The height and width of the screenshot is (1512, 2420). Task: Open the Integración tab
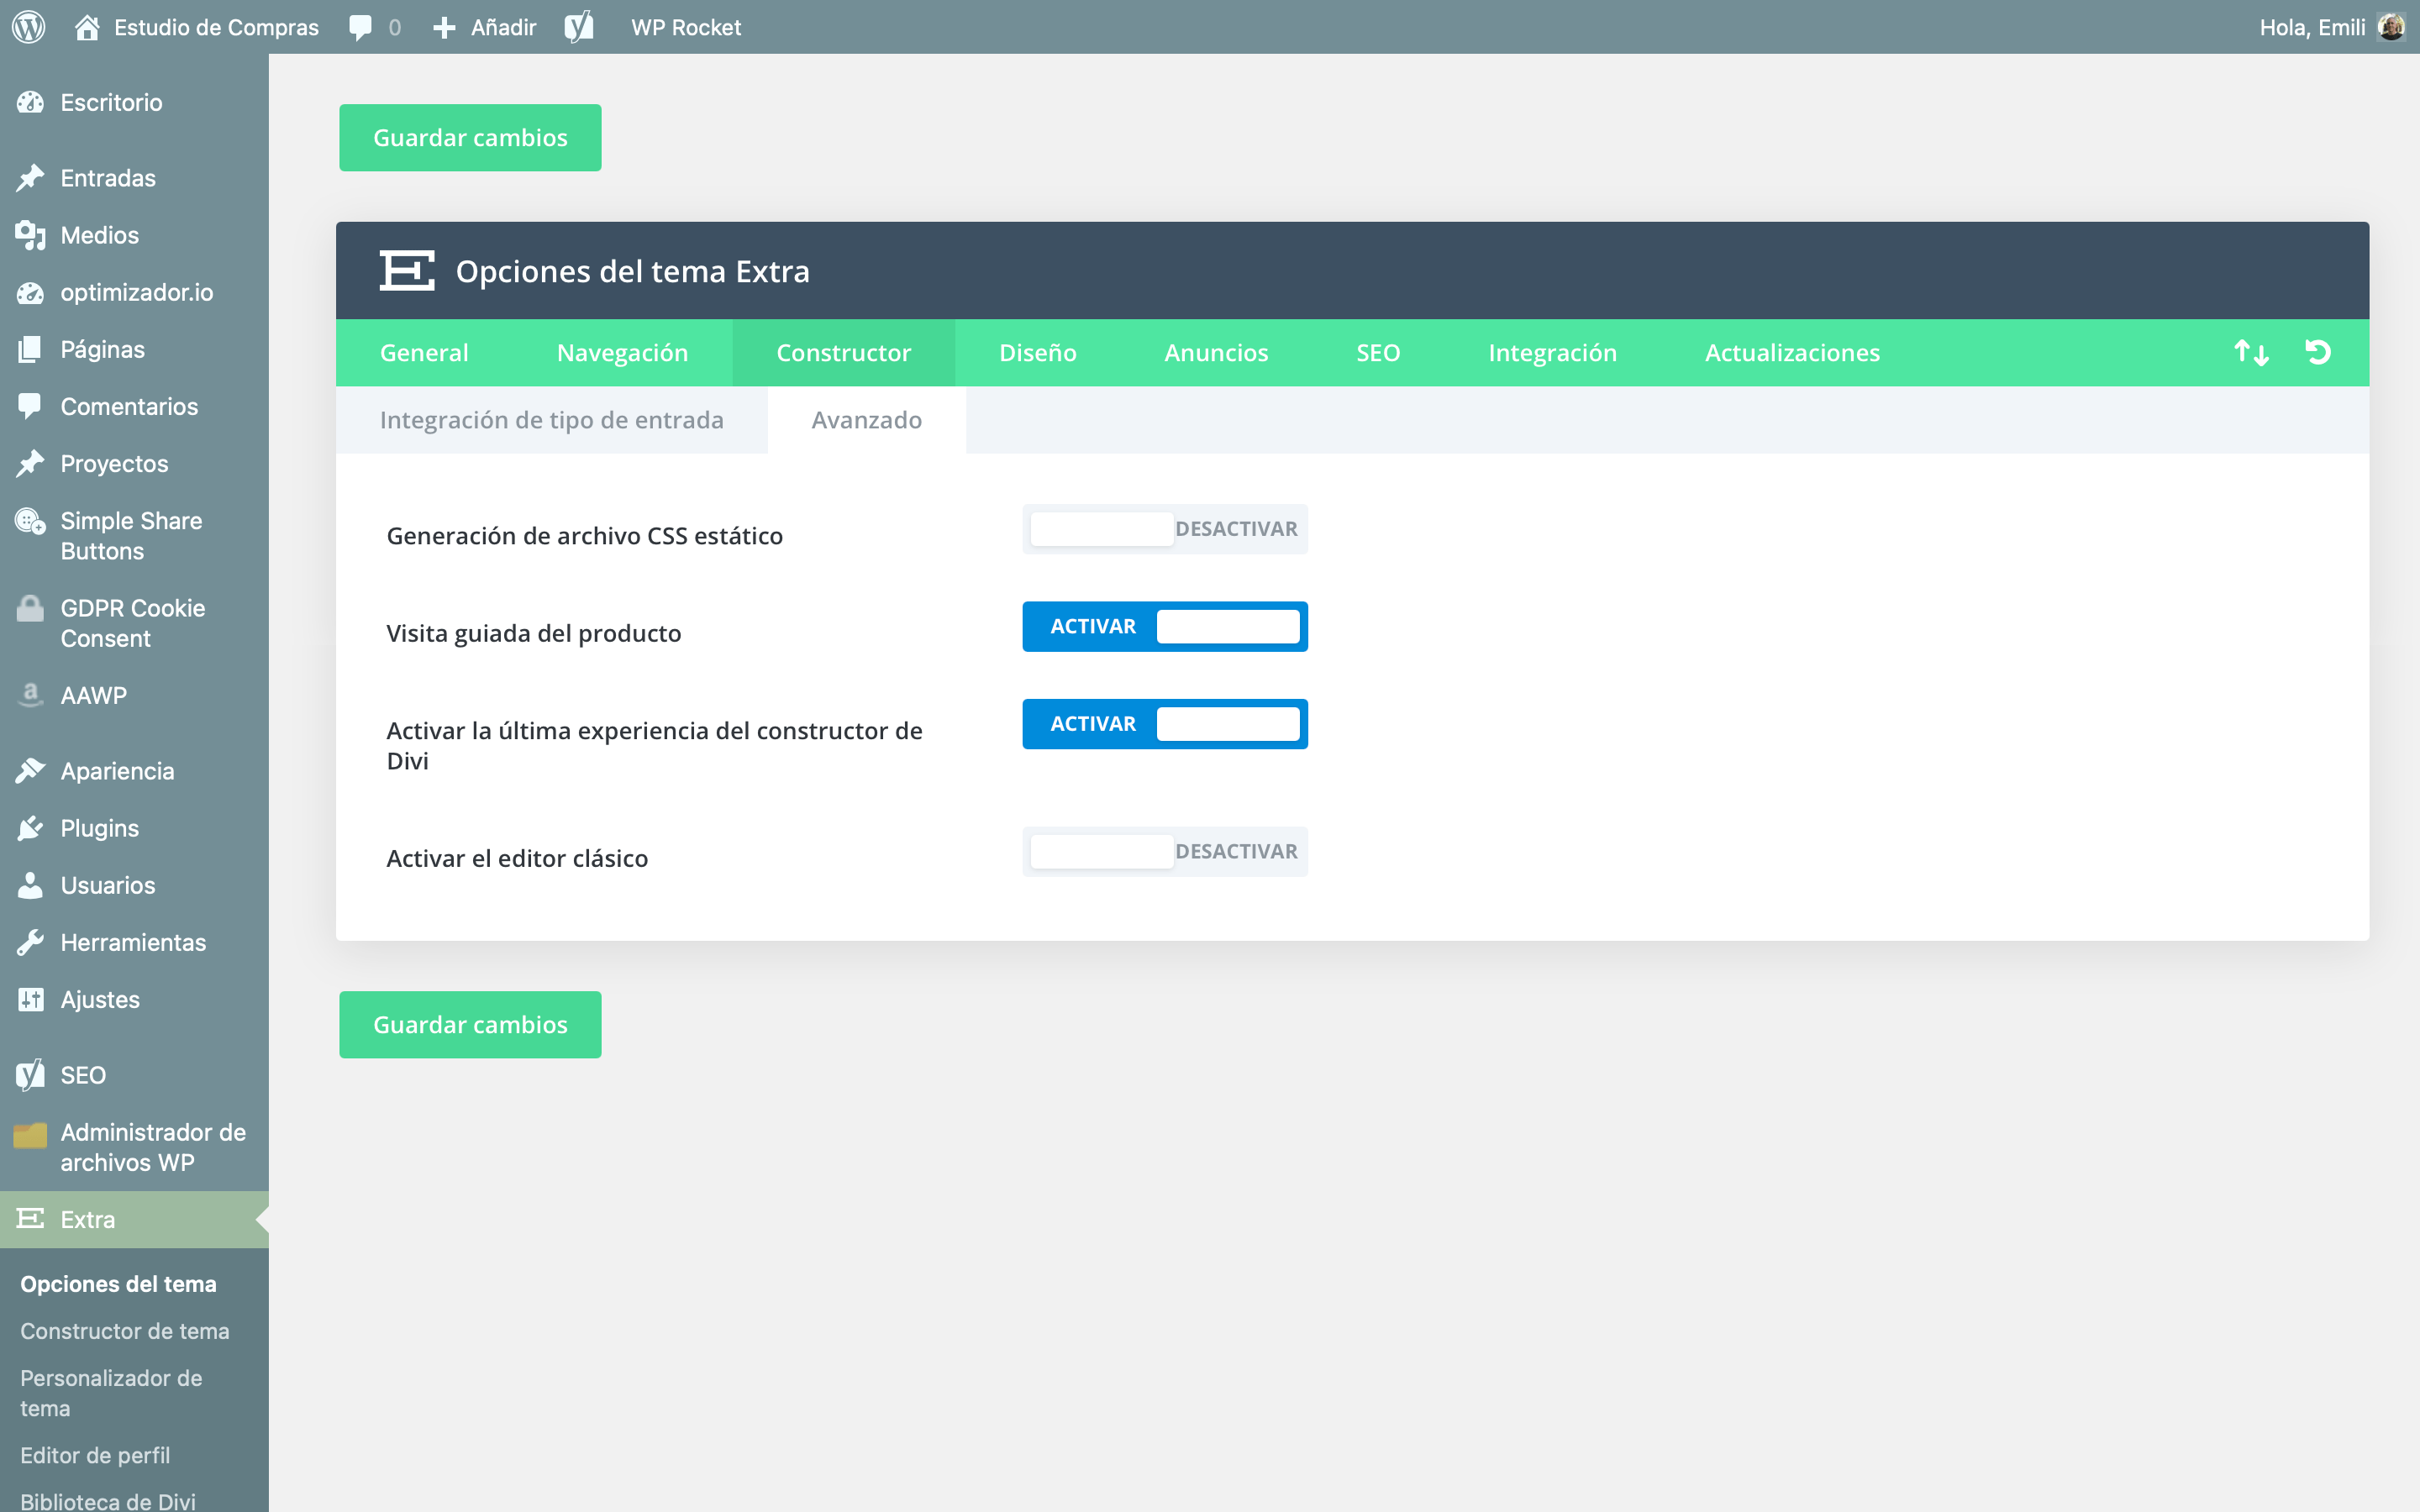(x=1552, y=353)
